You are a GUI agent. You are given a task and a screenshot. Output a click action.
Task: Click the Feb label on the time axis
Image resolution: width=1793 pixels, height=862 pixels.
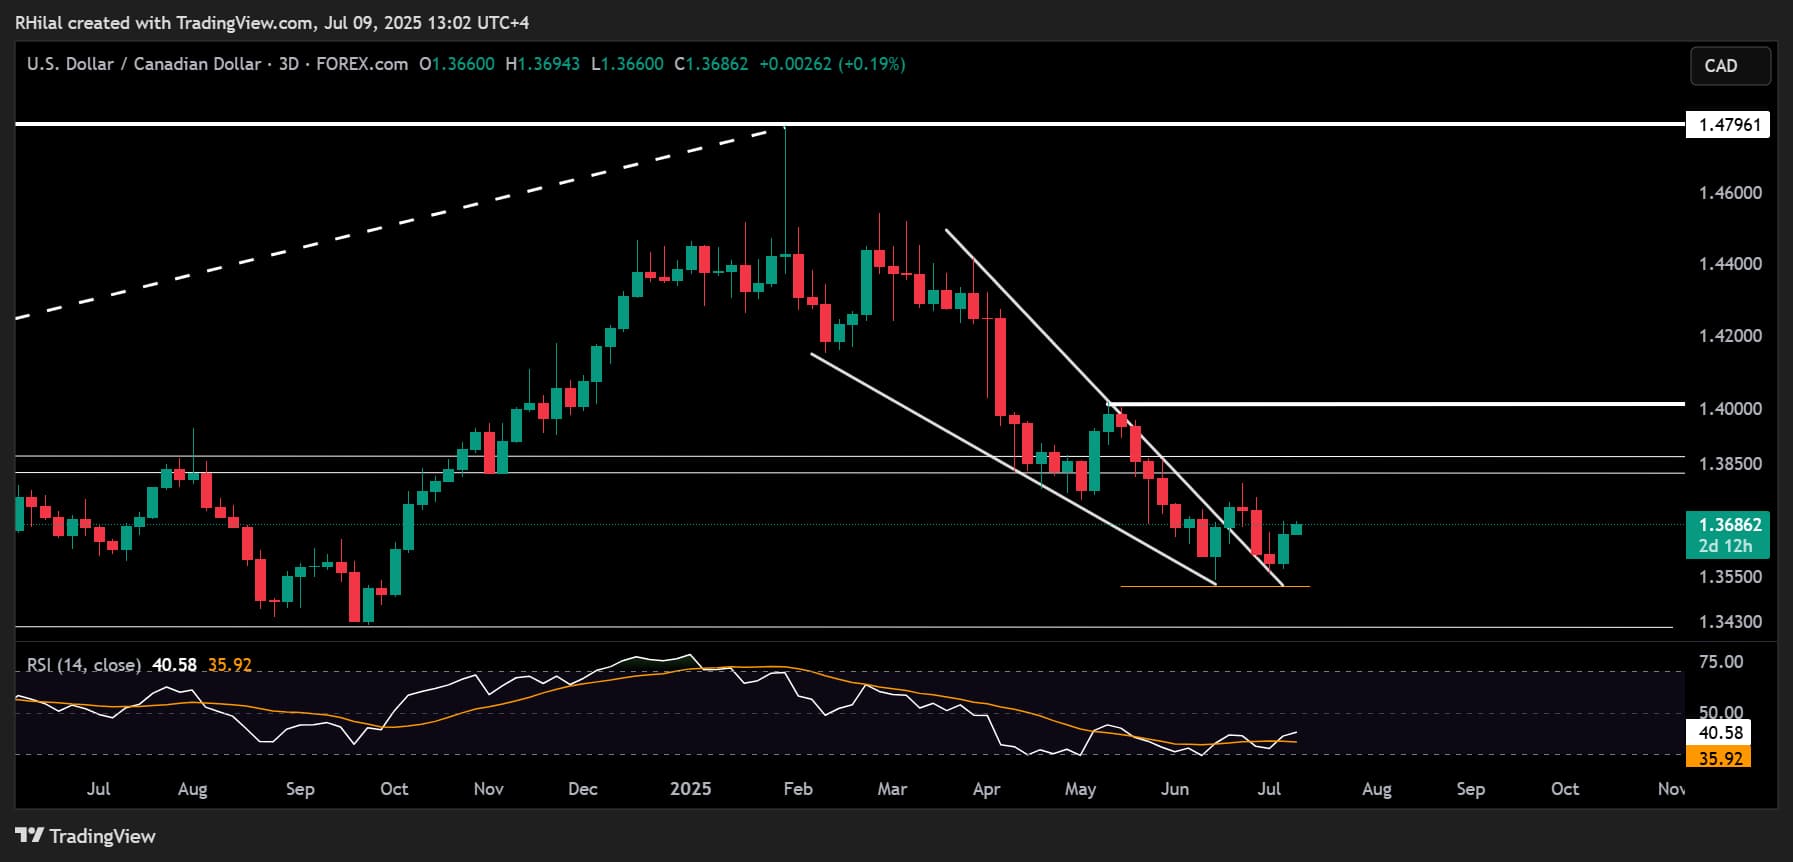(x=797, y=789)
